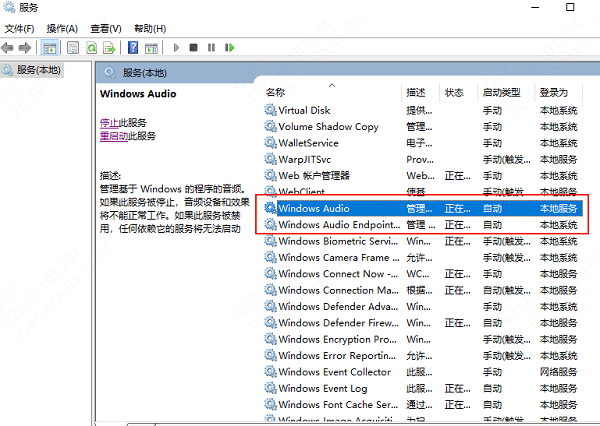Select the Windows Audio Endpoint service row
The height and width of the screenshot is (426, 600).
[424, 225]
